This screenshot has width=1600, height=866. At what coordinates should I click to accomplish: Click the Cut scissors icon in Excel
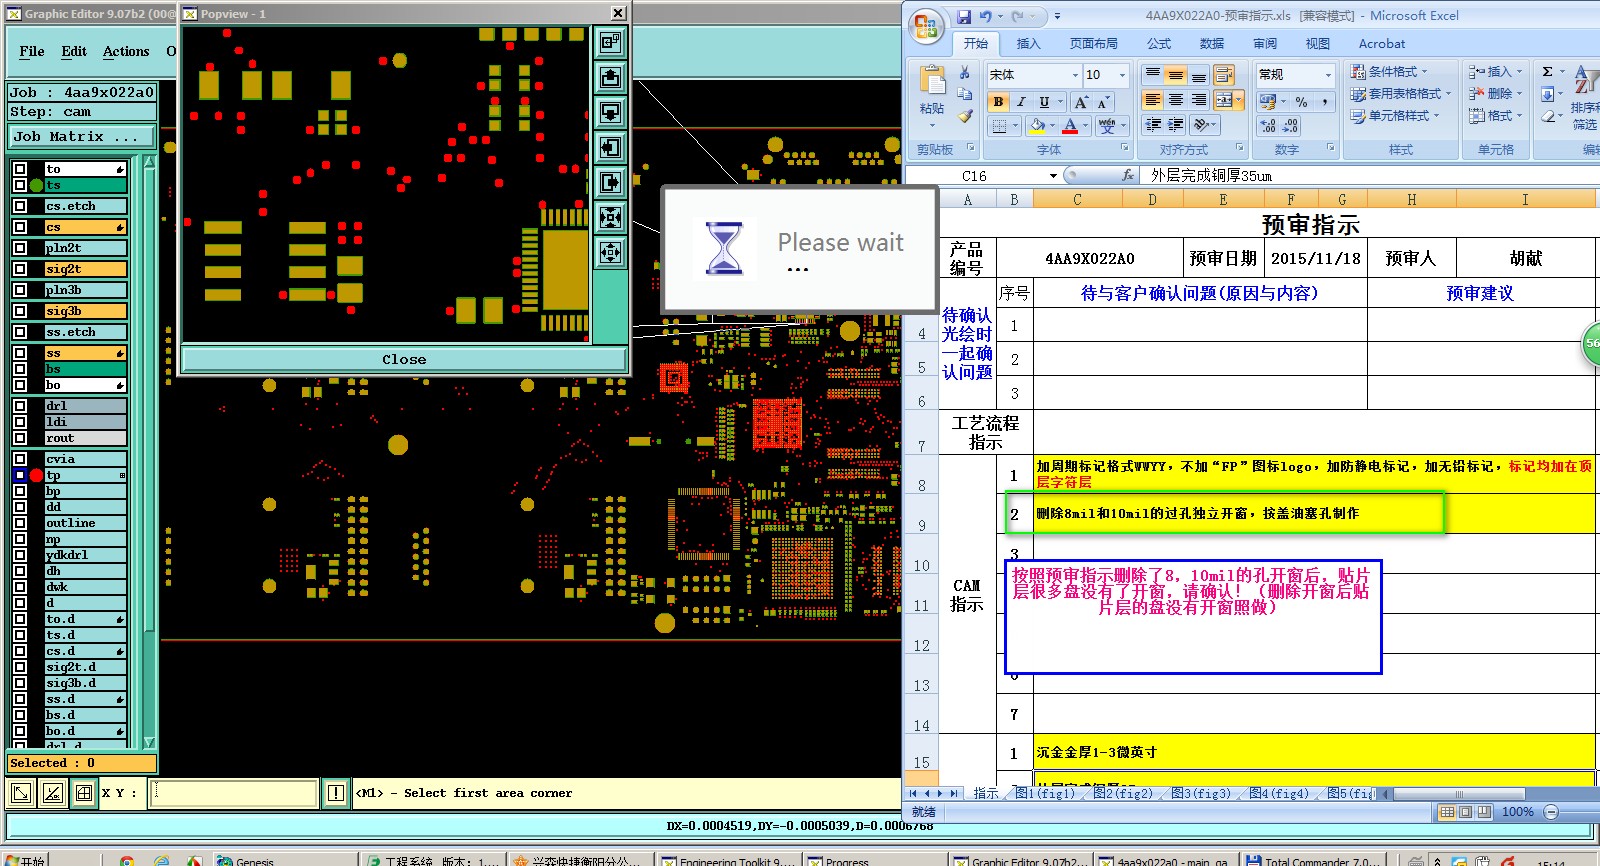965,73
